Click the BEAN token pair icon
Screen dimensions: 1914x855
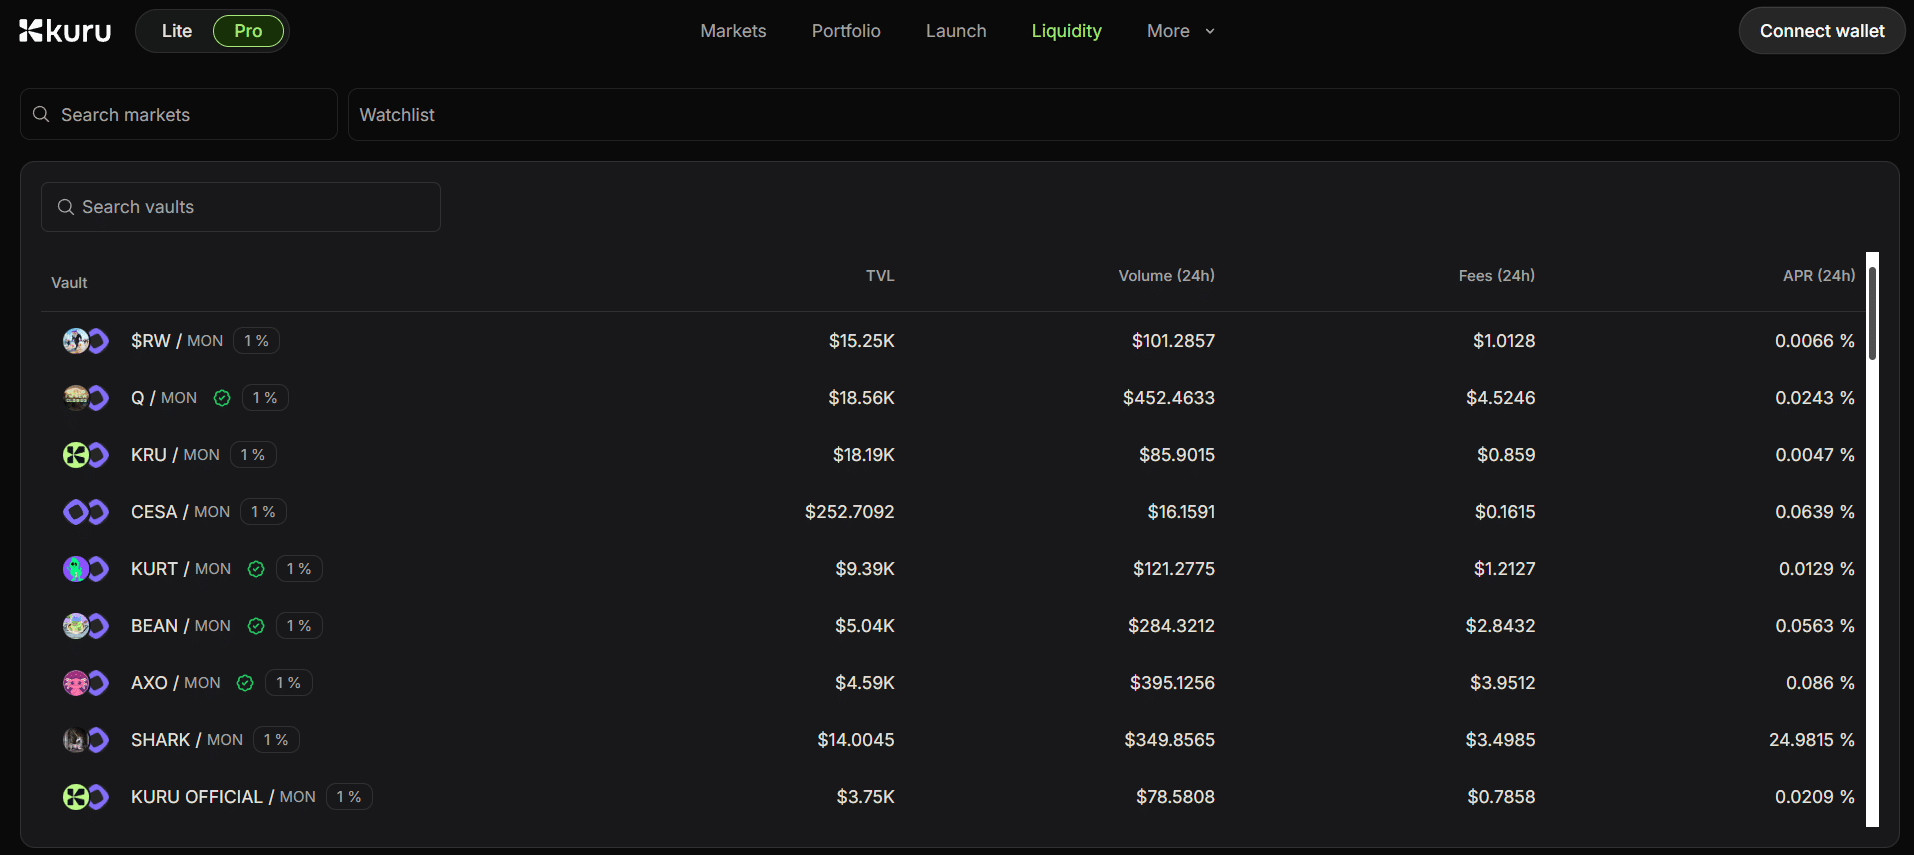[x=86, y=626]
